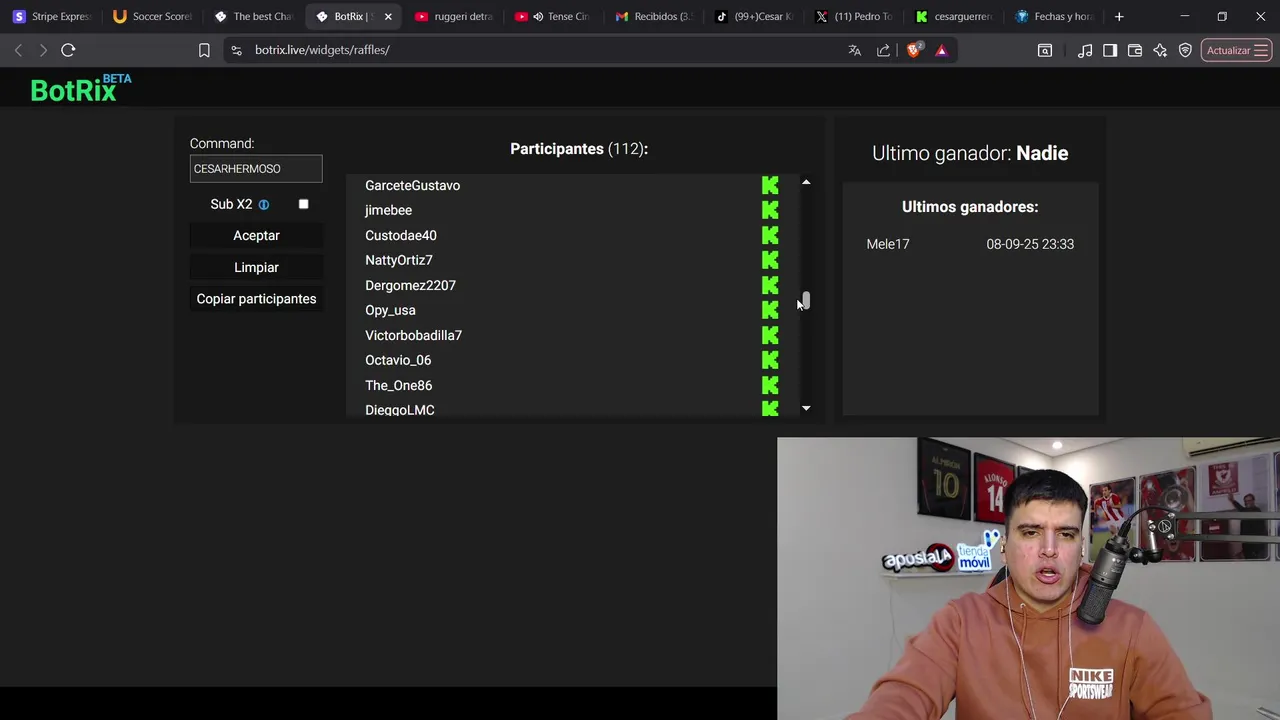Click the Limpiar button
Screen dimensions: 1280x720
(x=256, y=267)
